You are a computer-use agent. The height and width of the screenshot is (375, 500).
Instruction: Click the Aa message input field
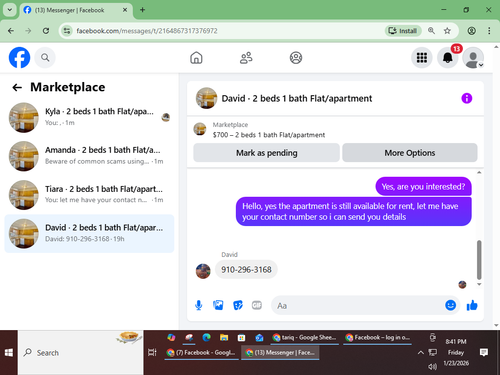(x=357, y=305)
